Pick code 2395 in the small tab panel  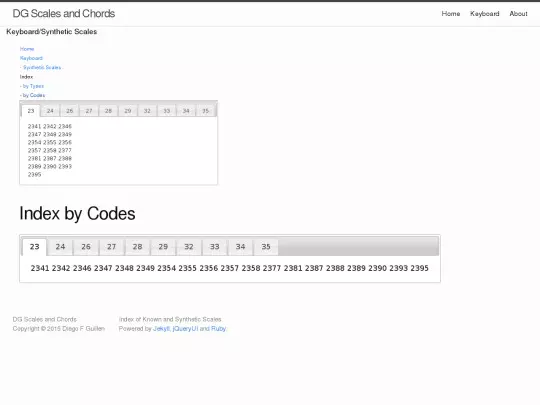coord(34,175)
